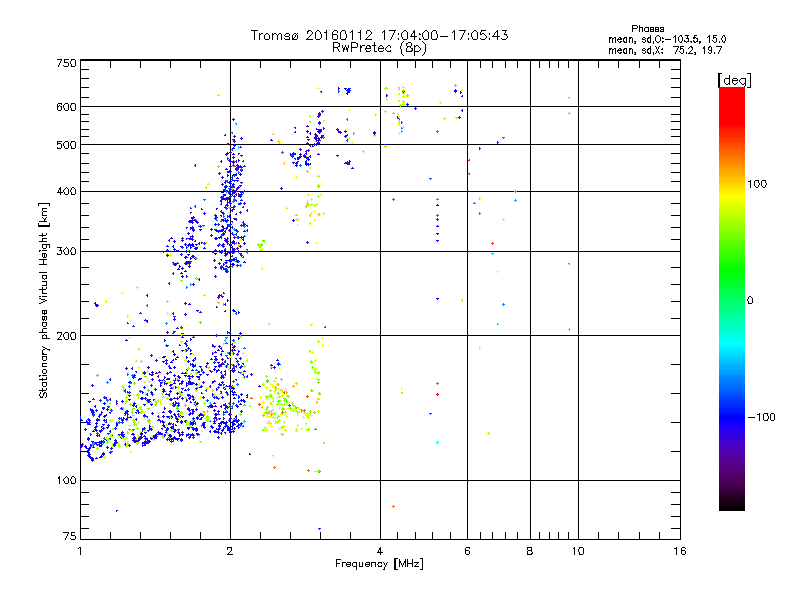The height and width of the screenshot is (600, 800).
Task: Click the x-axis tick label '10'
Action: [x=578, y=551]
